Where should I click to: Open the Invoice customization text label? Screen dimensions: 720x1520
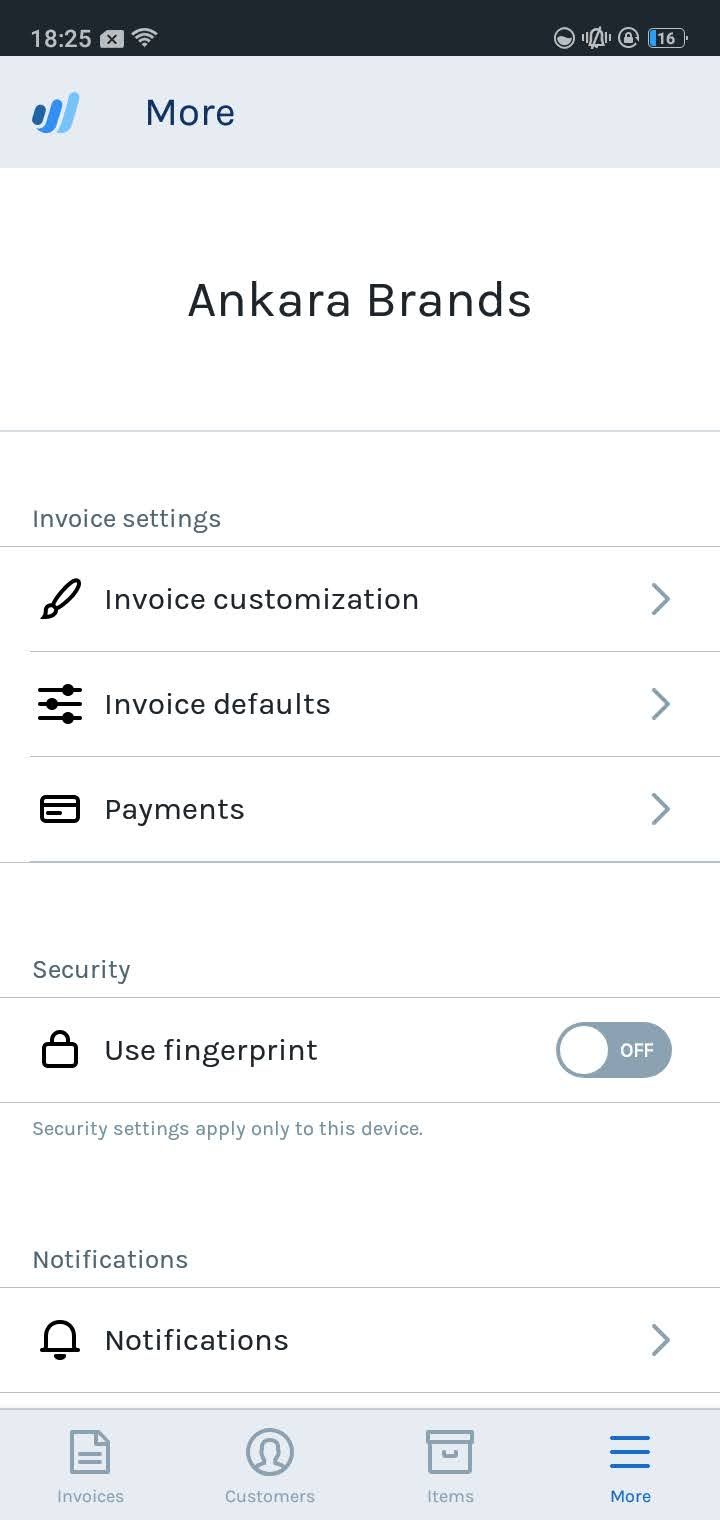click(x=261, y=599)
